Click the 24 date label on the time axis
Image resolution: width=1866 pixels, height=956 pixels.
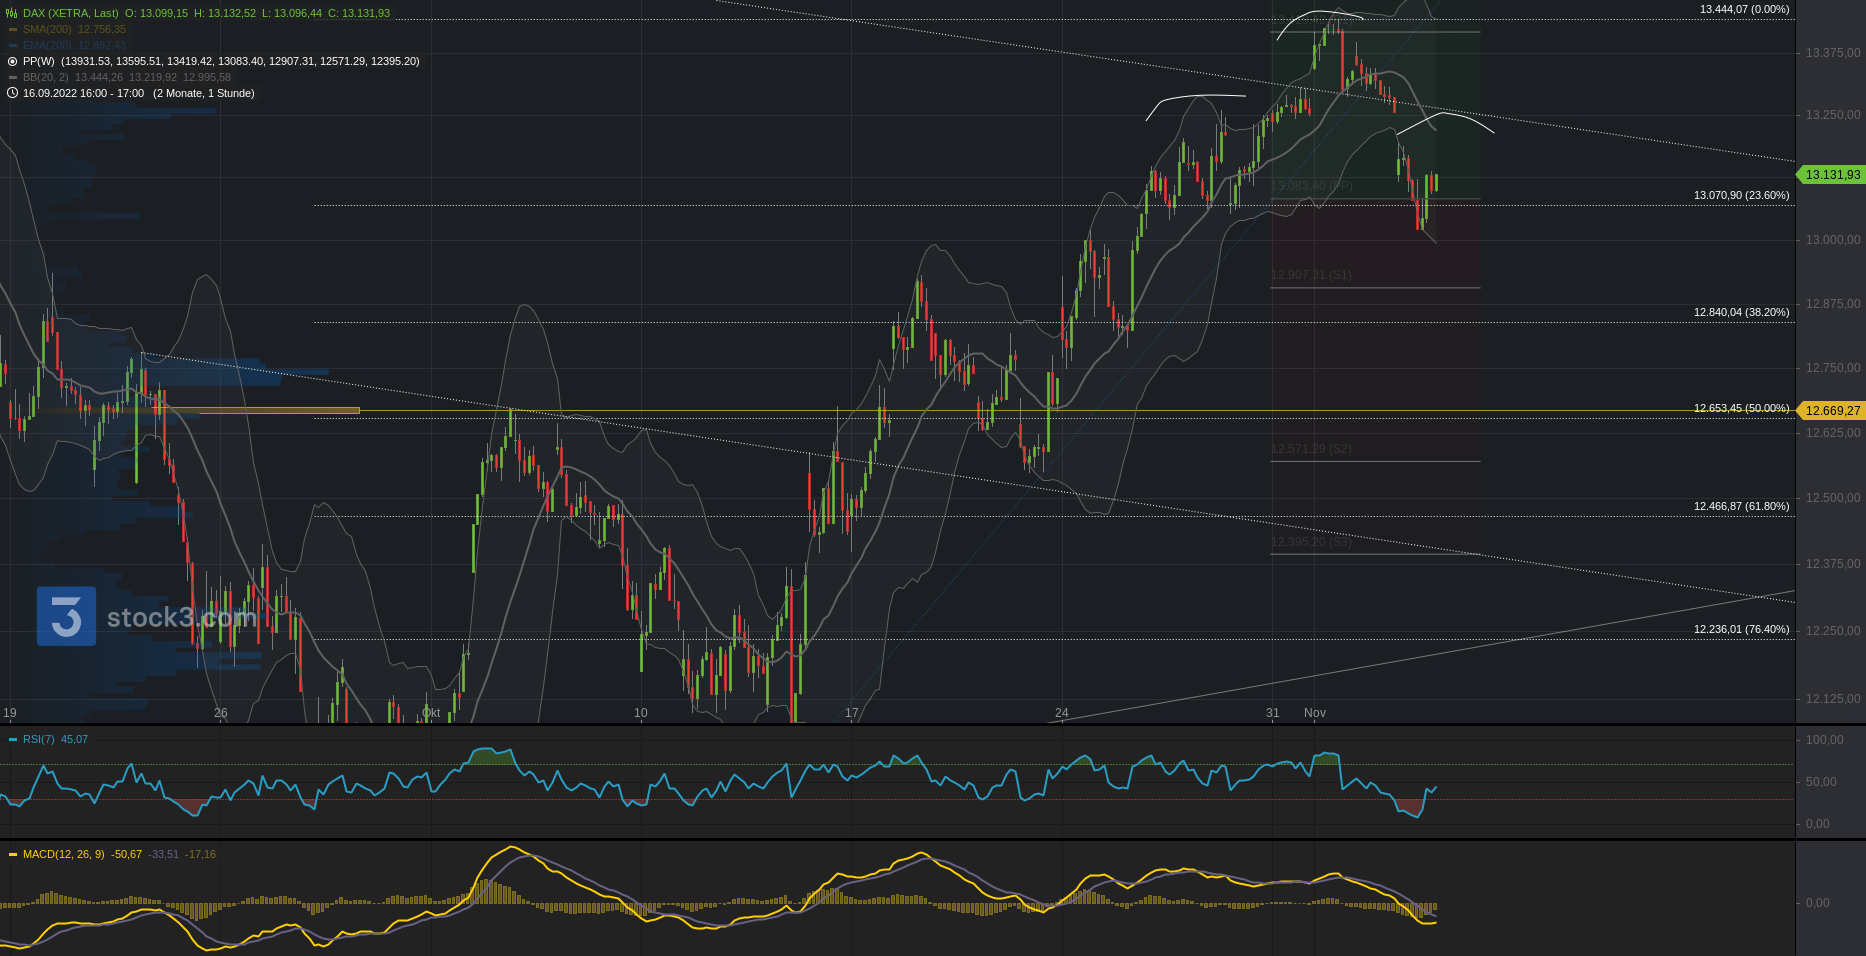click(1061, 713)
